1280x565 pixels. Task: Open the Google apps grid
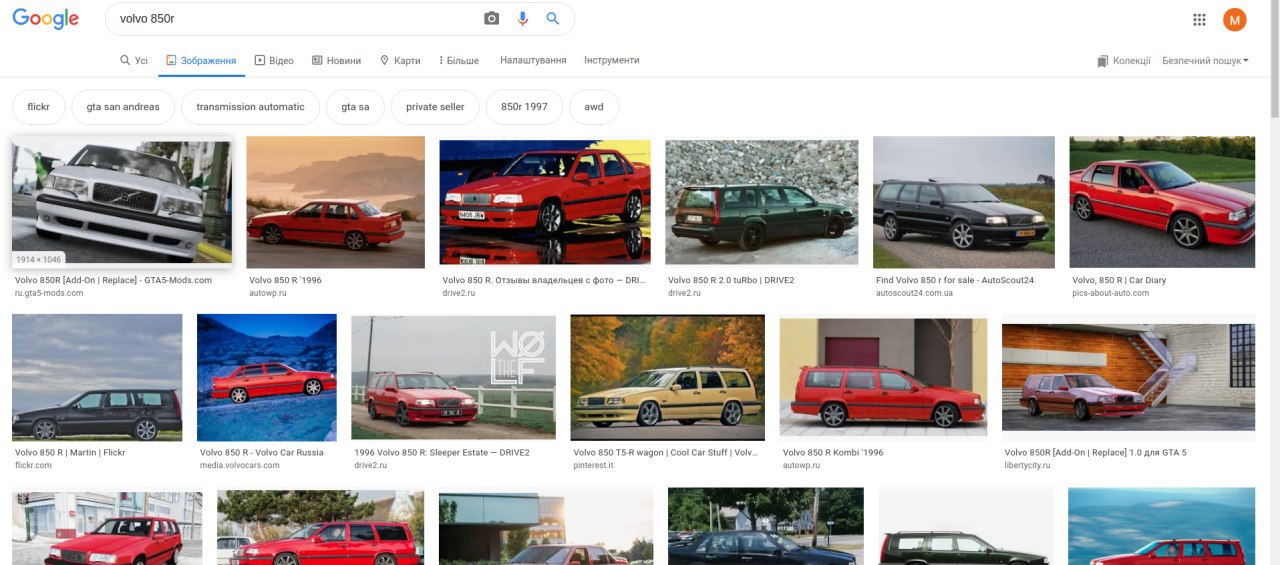(1200, 19)
